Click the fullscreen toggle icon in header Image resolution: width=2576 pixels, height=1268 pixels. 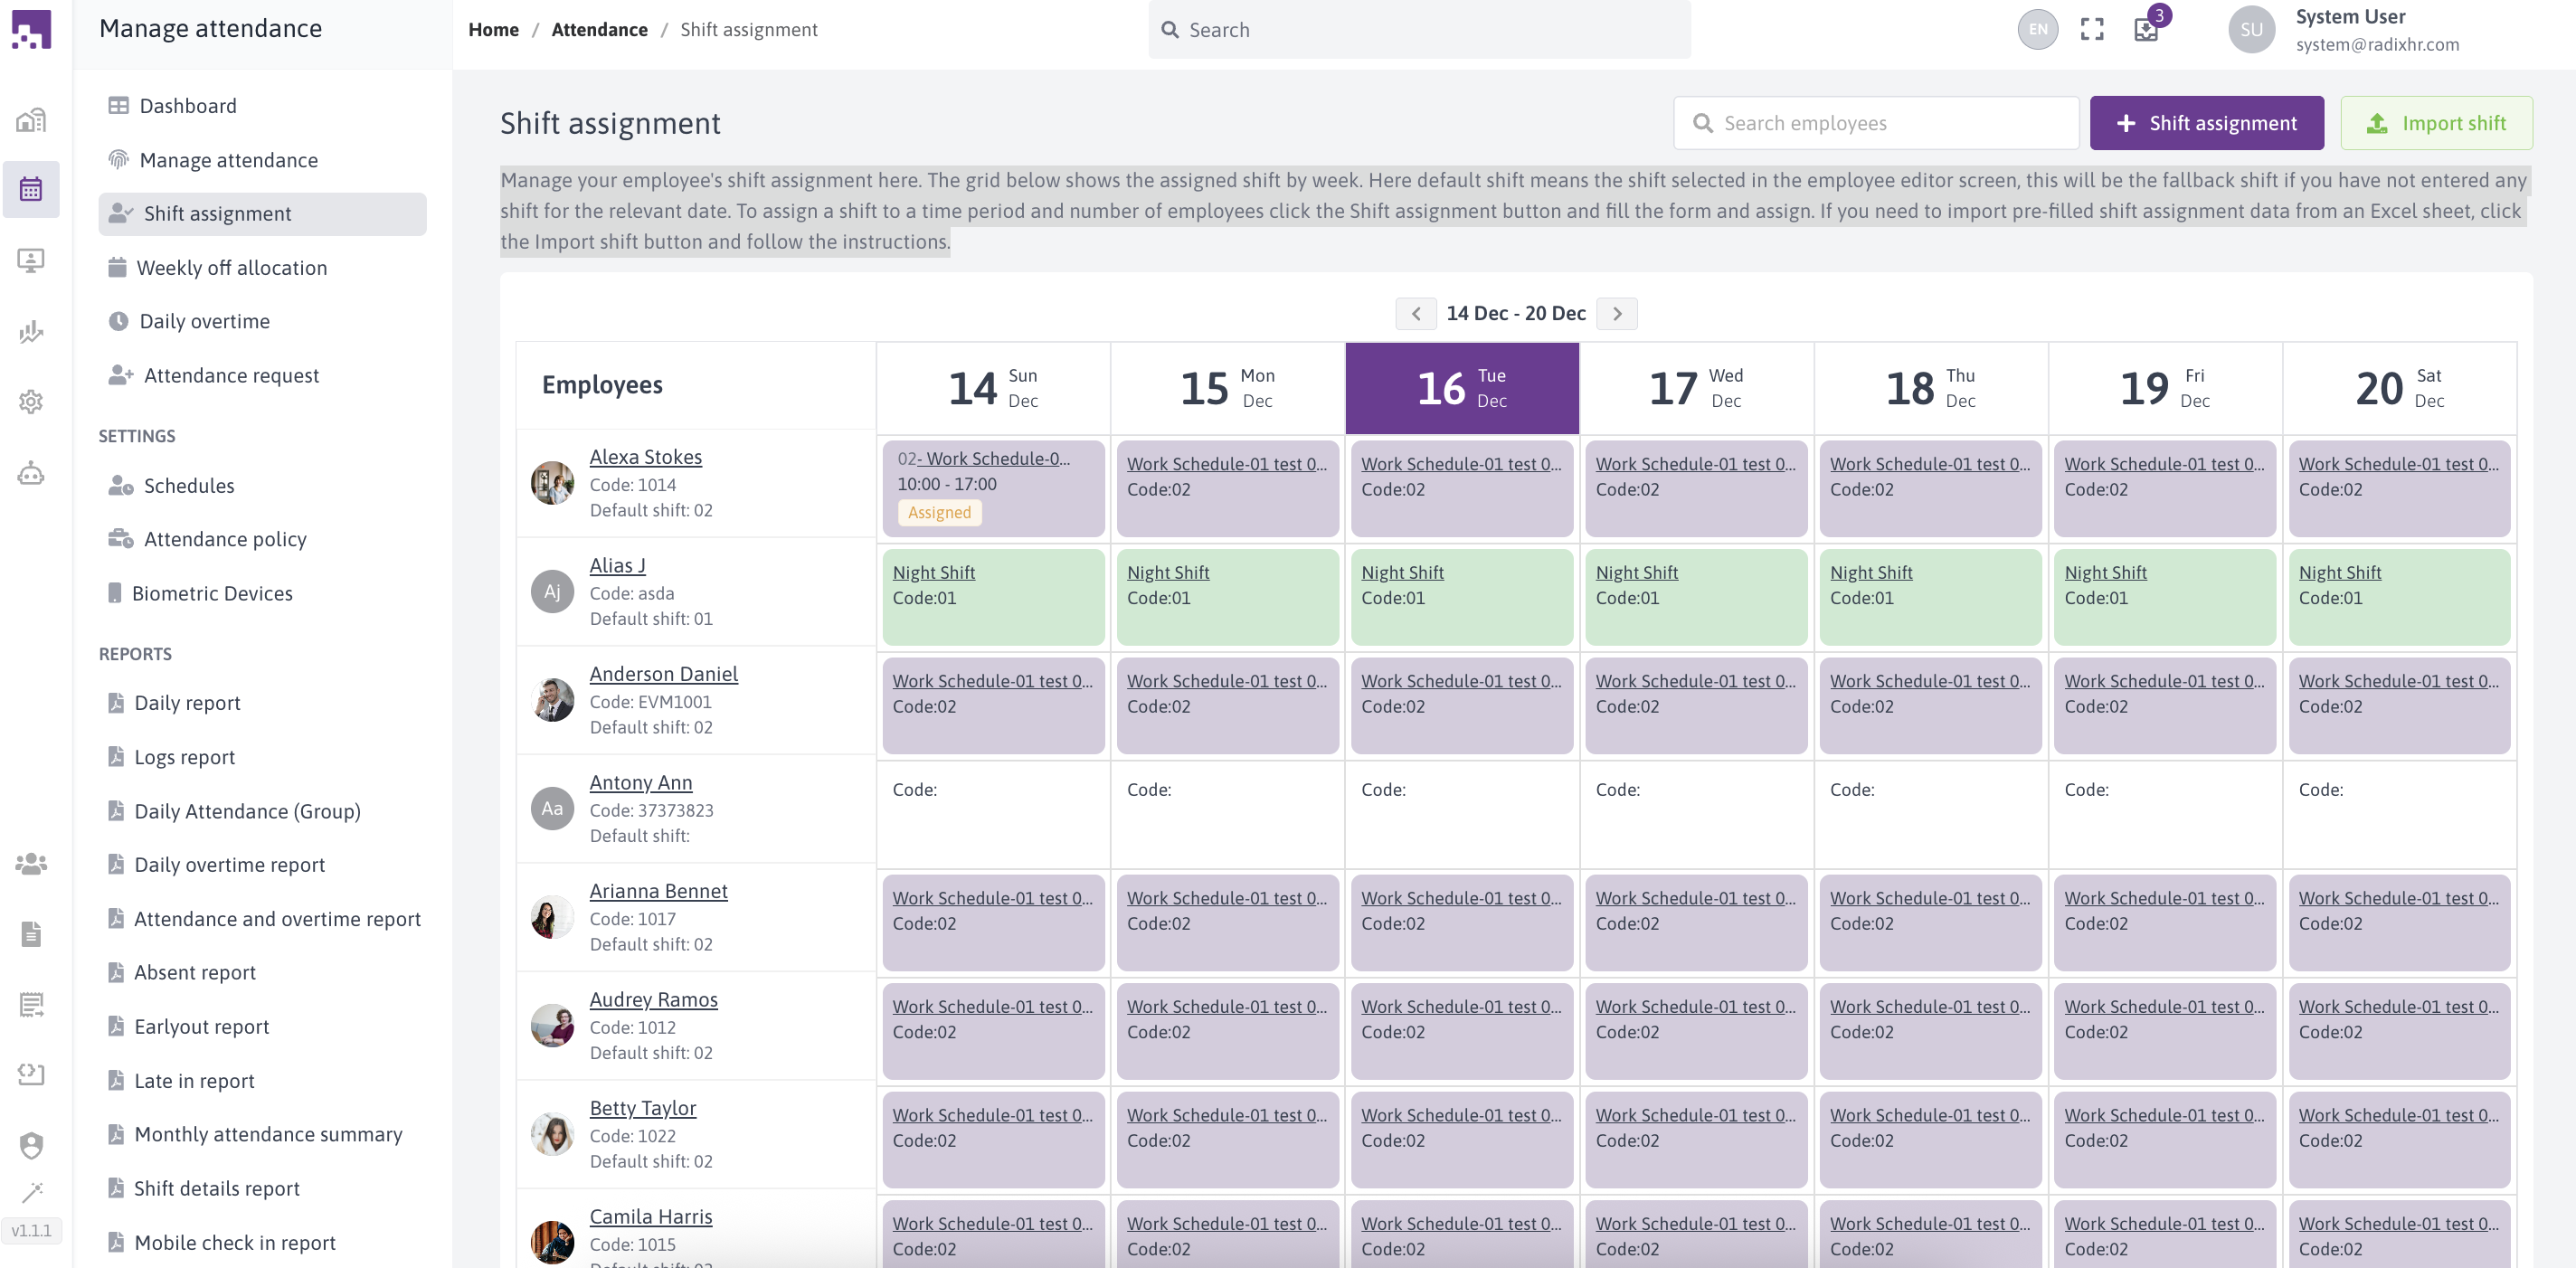(2091, 29)
